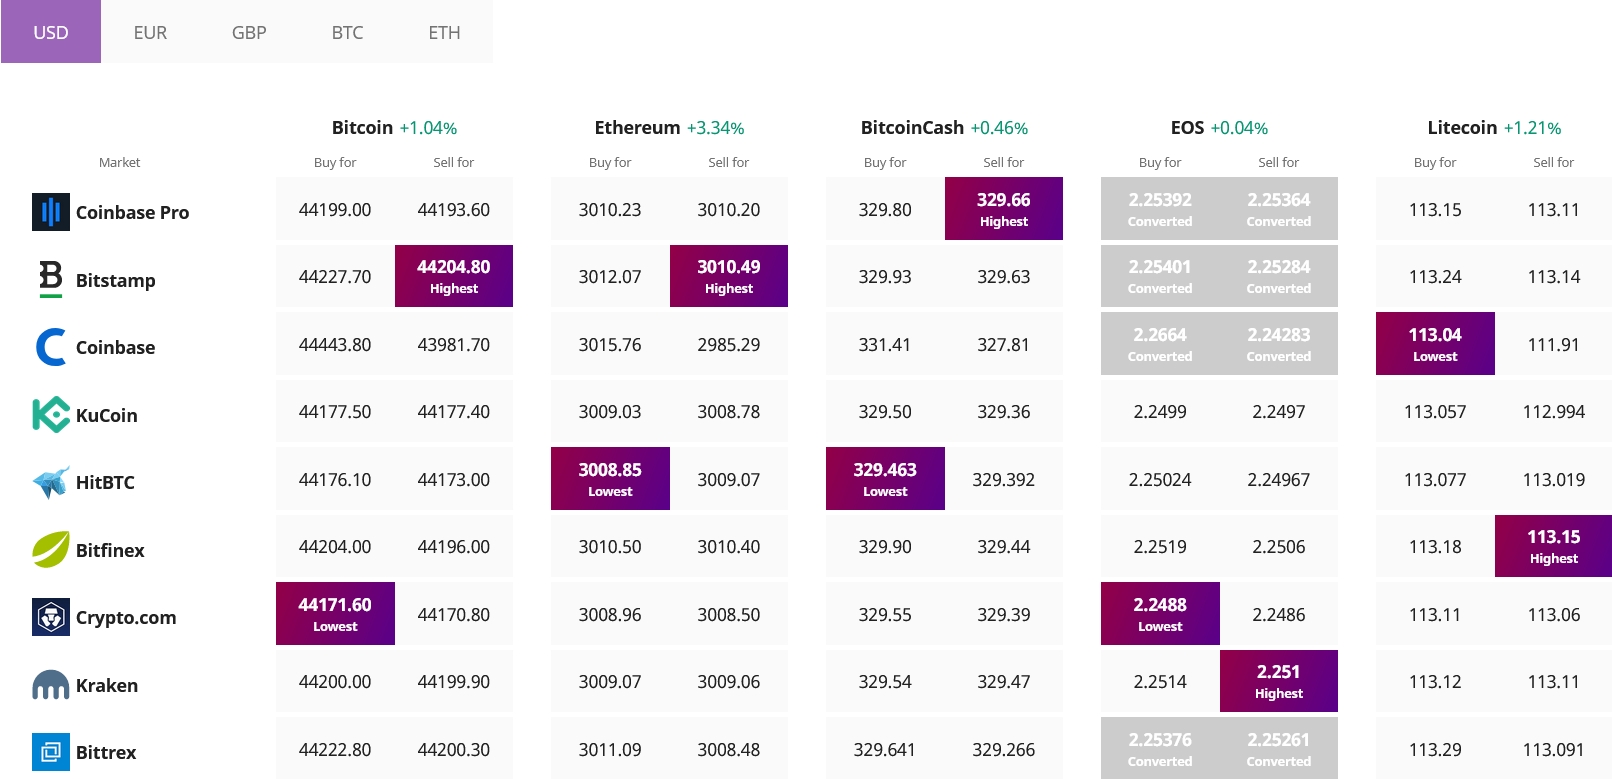1612x779 pixels.
Task: Click the Litecoin column heading
Action: (x=1462, y=127)
